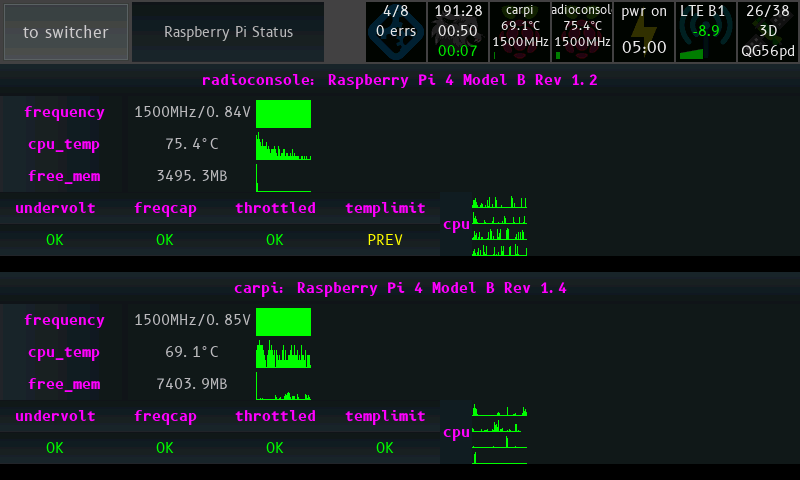Click carpi freqcap OK status
The width and height of the screenshot is (800, 480).
(165, 448)
